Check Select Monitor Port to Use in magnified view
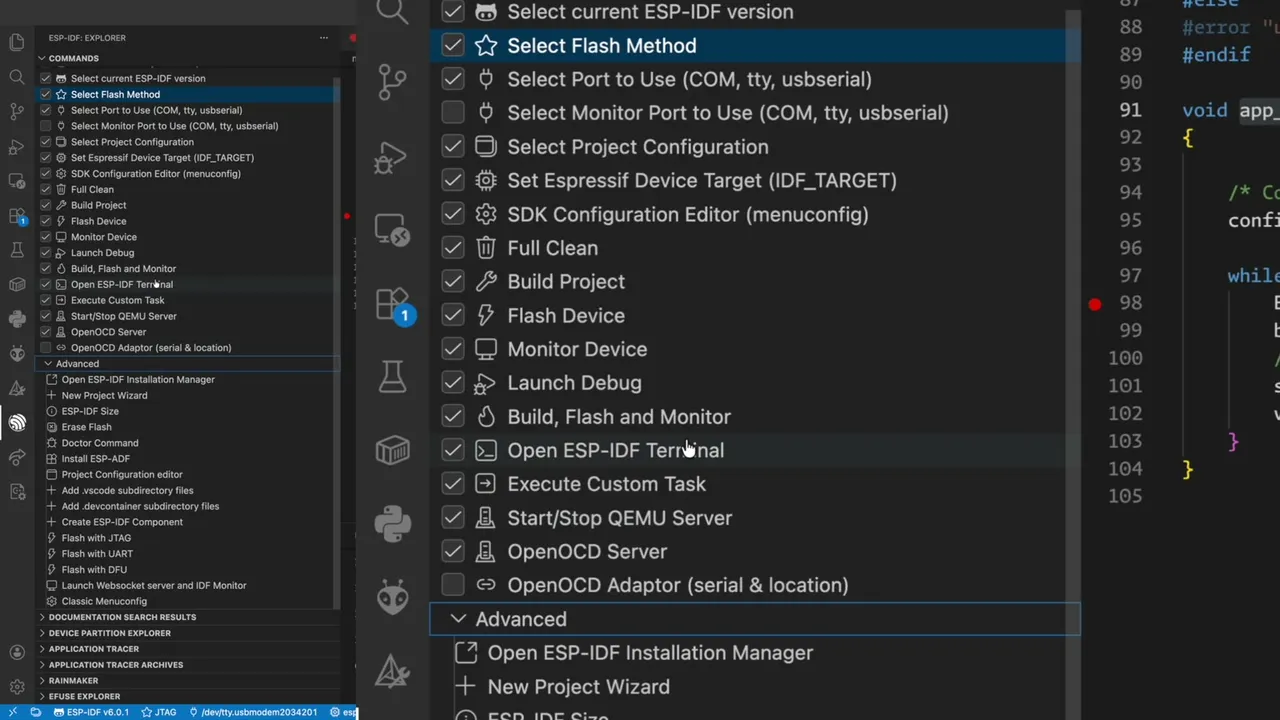 point(453,113)
